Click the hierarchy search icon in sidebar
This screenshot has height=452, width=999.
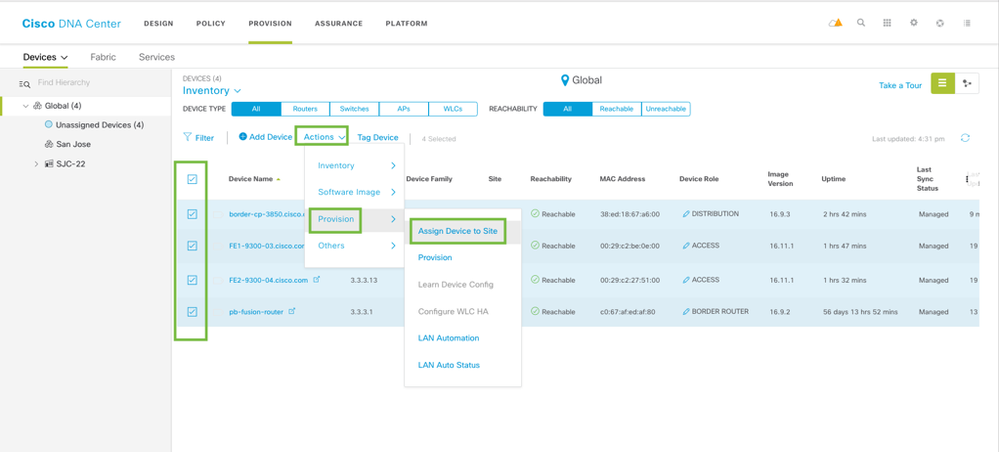(x=24, y=84)
